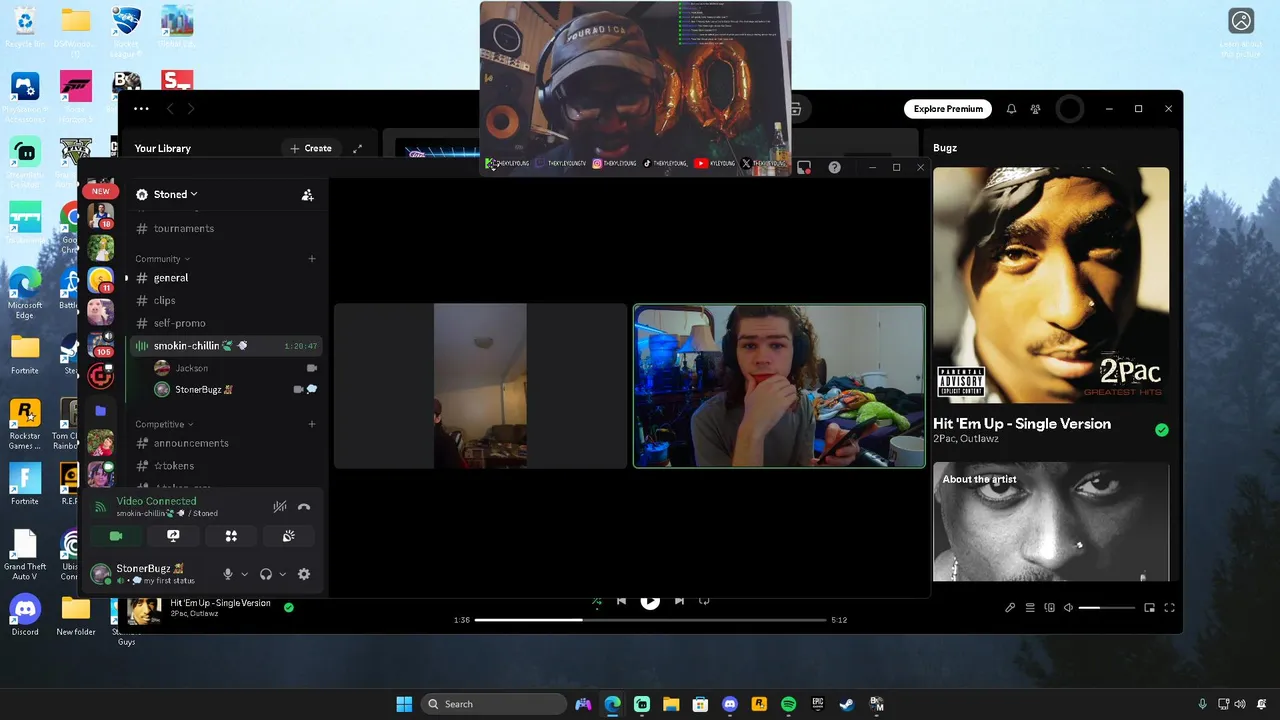Mute microphone in Discord user panel
This screenshot has width=1280, height=720.
pyautogui.click(x=228, y=574)
